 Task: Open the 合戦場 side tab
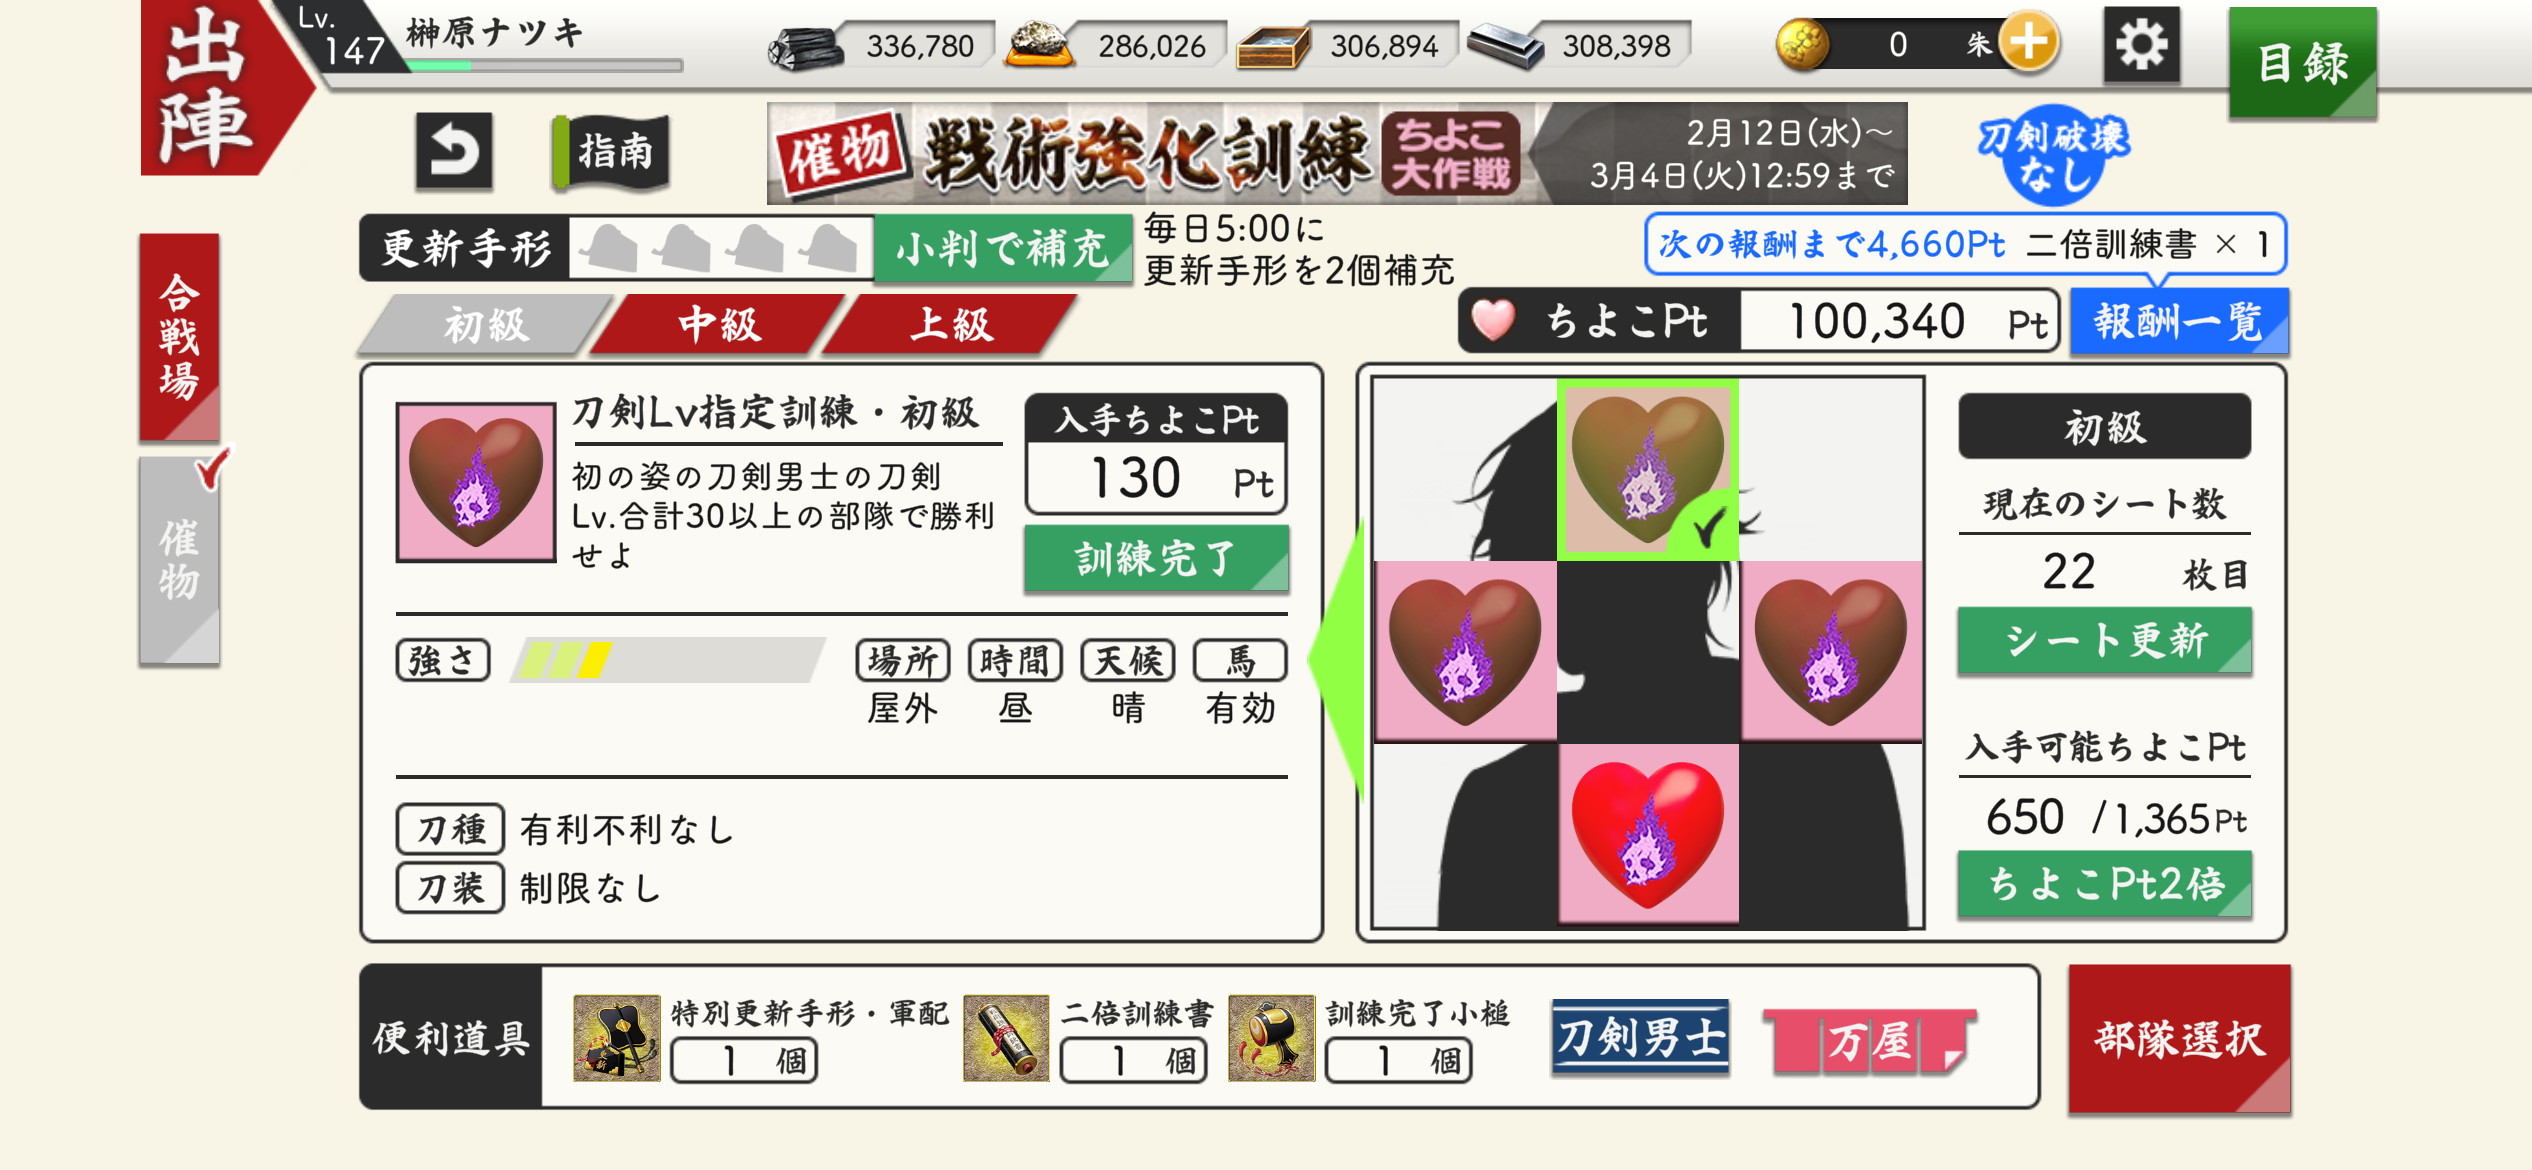179,337
